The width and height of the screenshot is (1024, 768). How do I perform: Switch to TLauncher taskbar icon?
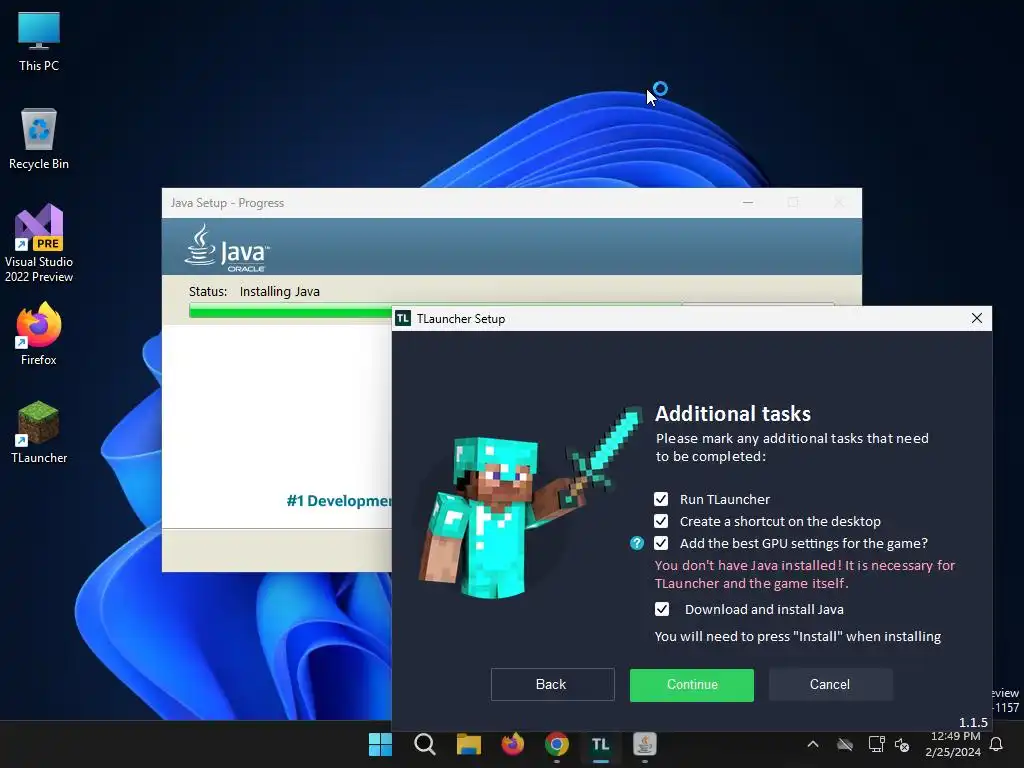pos(601,744)
